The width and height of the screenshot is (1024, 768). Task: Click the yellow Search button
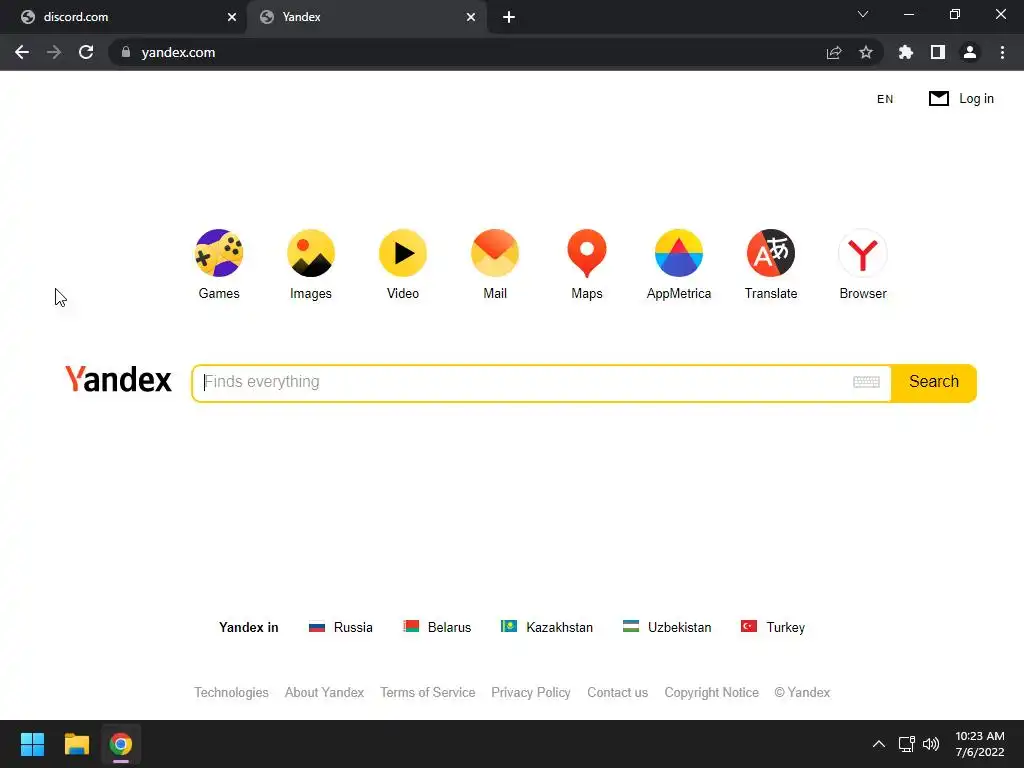click(934, 382)
